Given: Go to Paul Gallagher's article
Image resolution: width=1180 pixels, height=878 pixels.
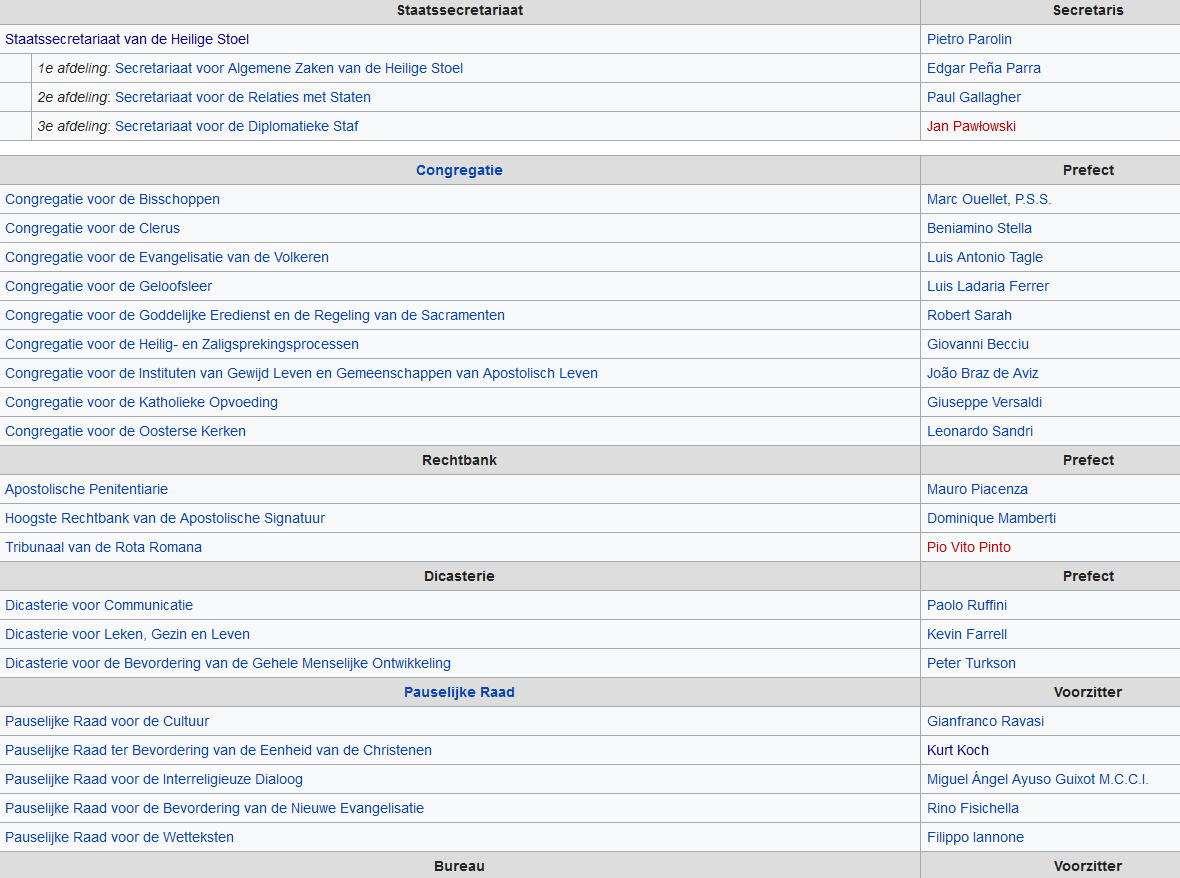Looking at the screenshot, I should point(973,97).
